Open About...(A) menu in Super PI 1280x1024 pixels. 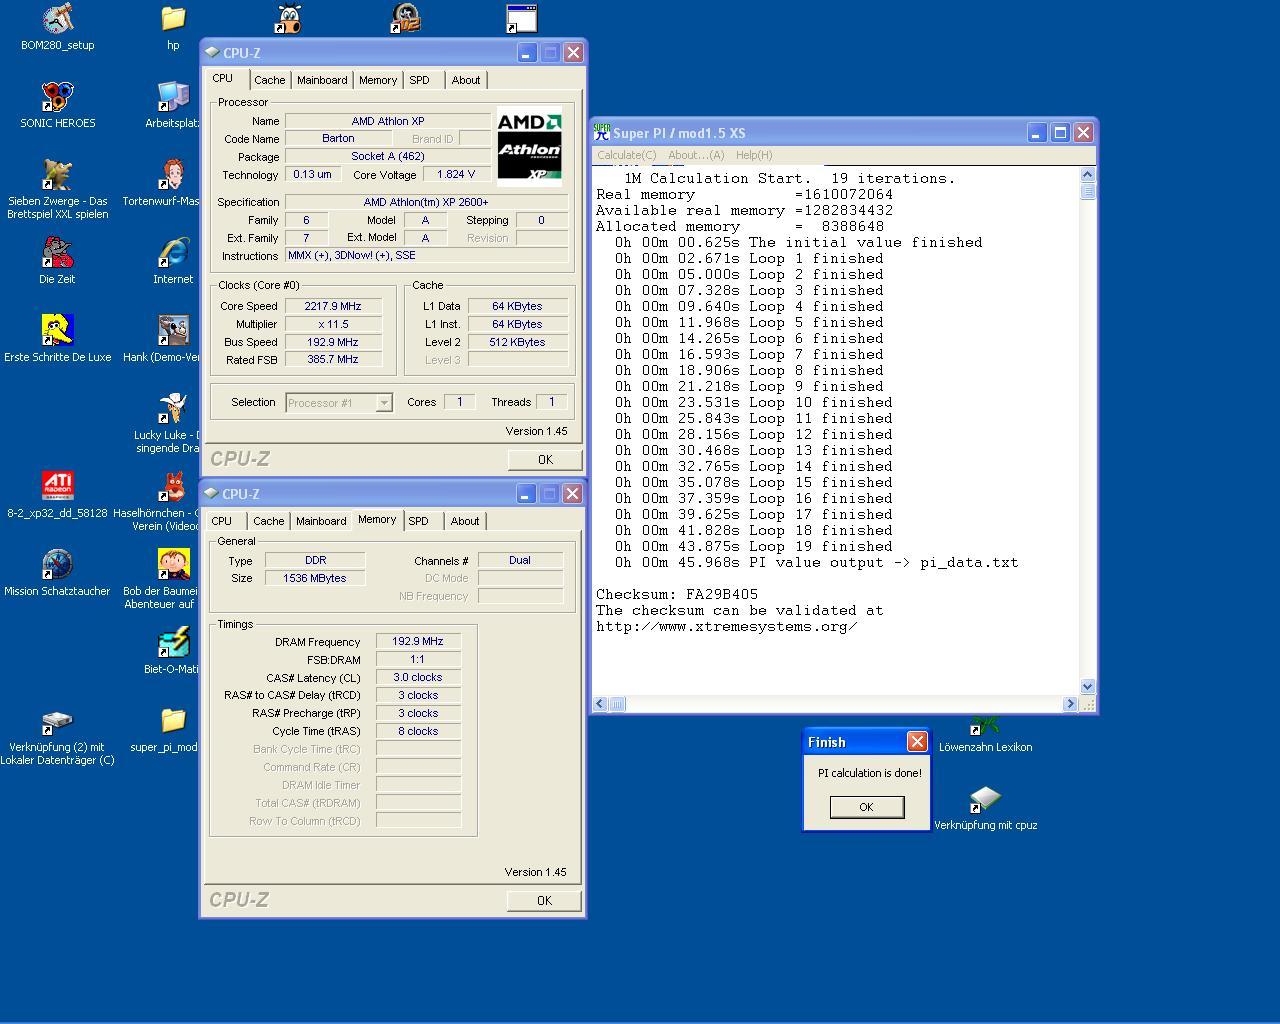[x=696, y=155]
